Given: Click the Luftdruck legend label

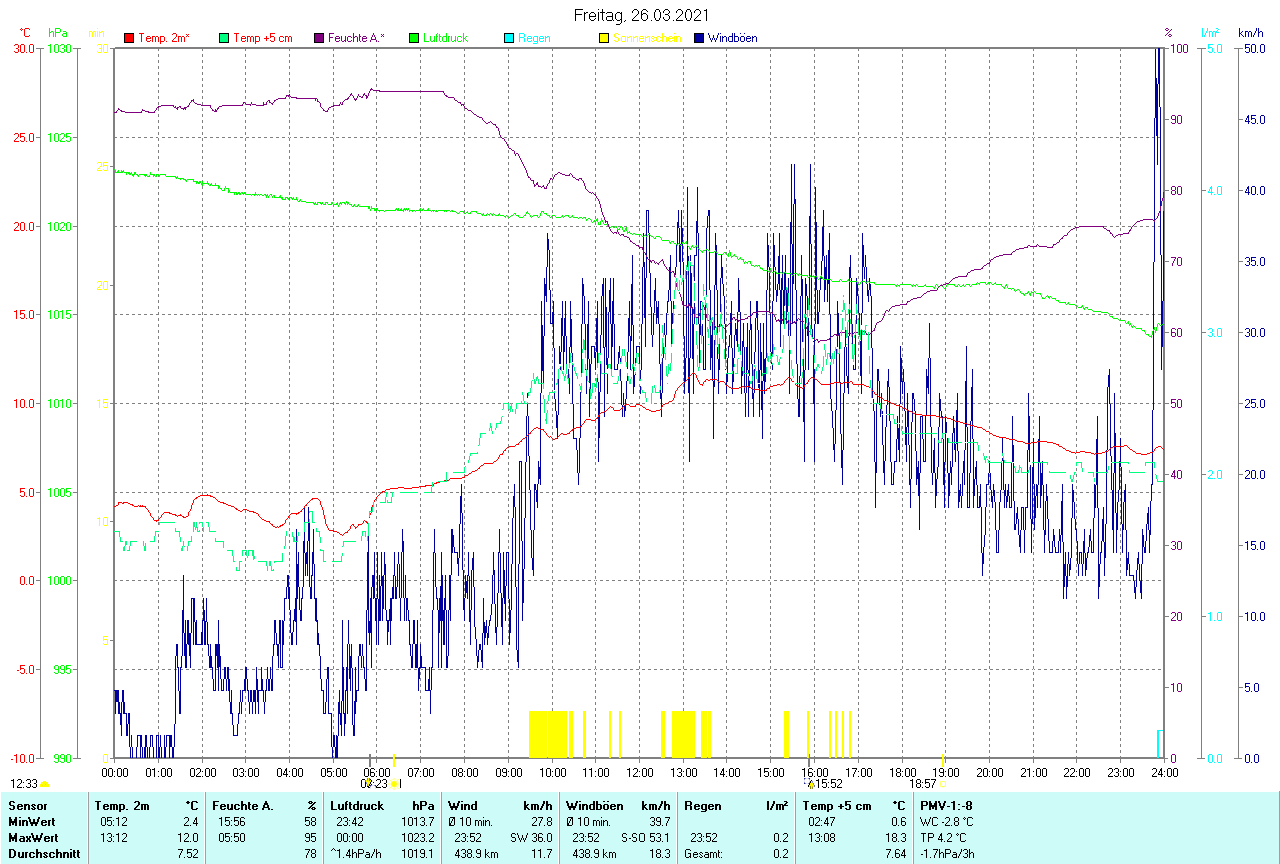Looking at the screenshot, I should [x=446, y=38].
